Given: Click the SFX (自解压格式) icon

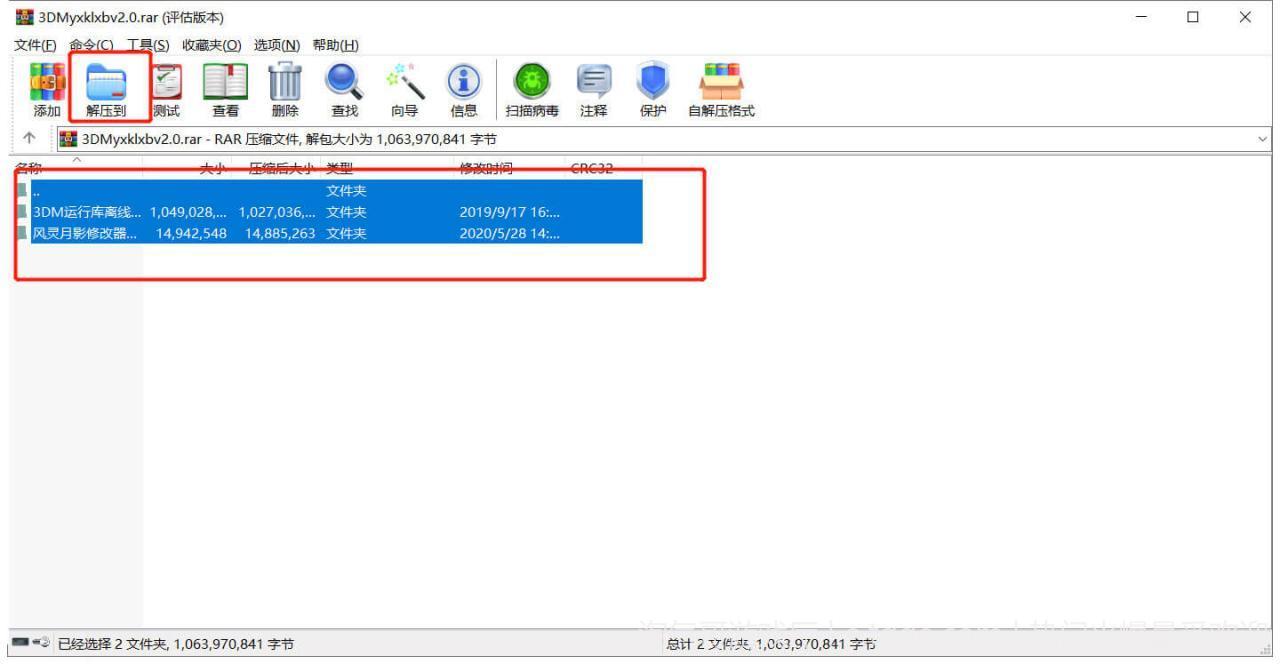Looking at the screenshot, I should (x=721, y=88).
